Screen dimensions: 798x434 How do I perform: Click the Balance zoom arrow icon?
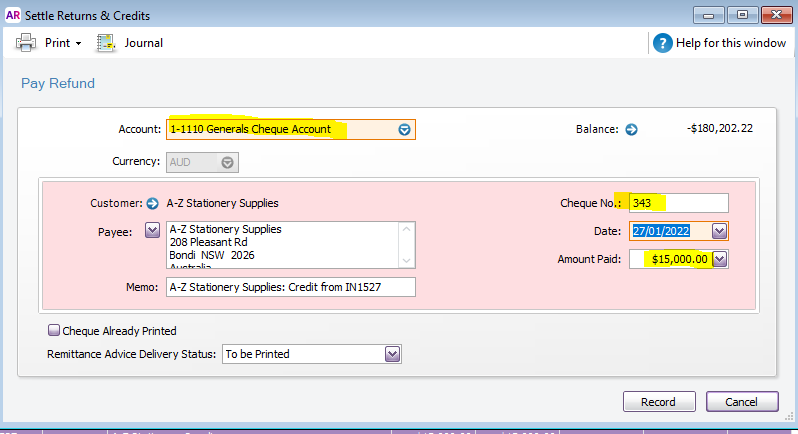631,129
